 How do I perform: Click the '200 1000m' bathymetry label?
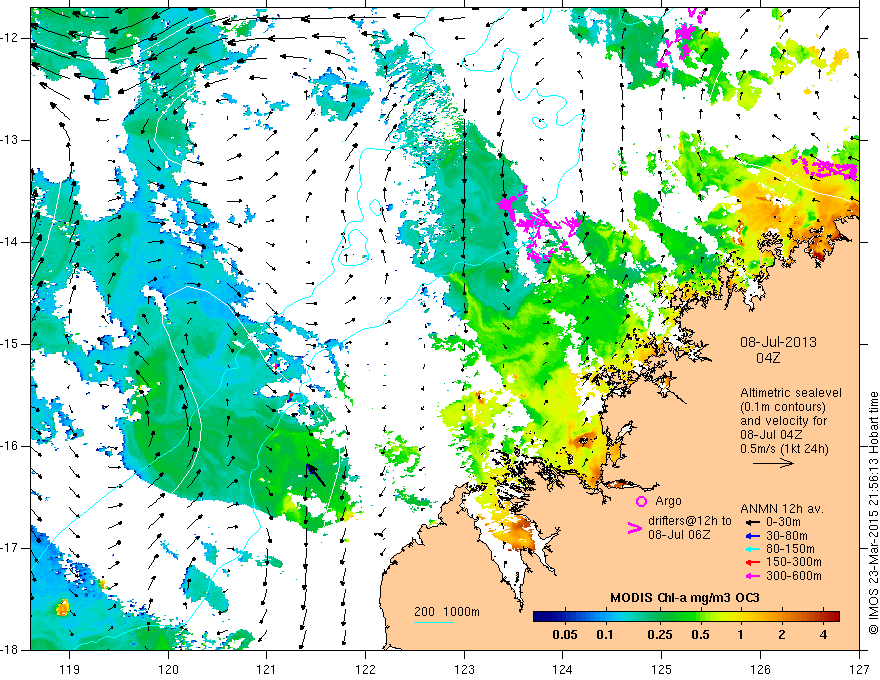coord(447,612)
